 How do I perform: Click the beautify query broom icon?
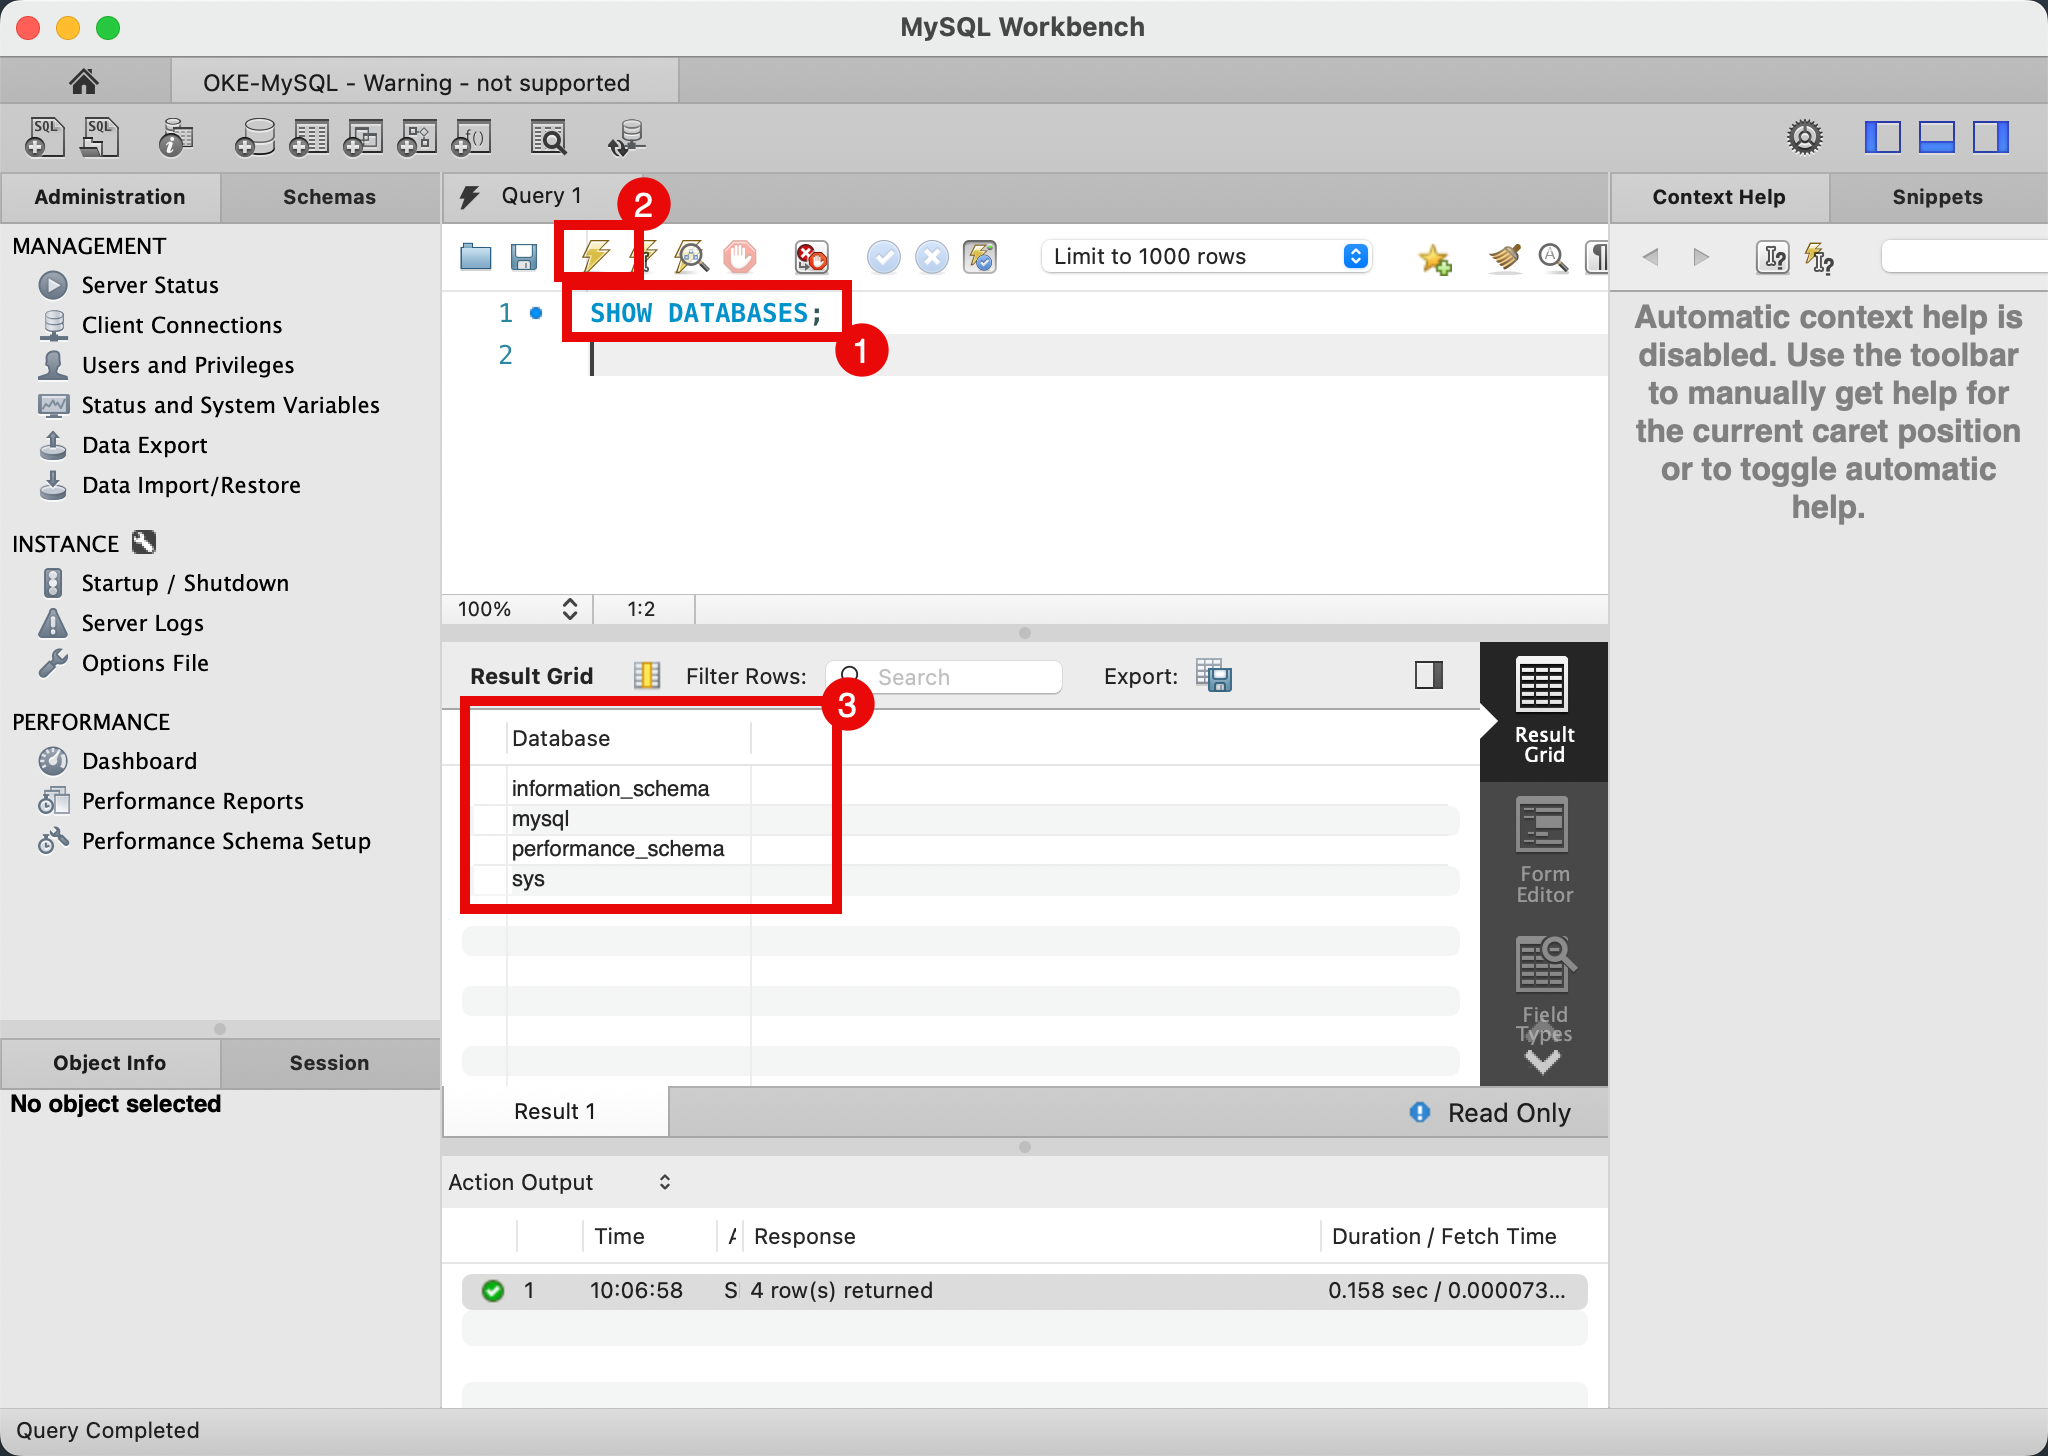pyautogui.click(x=1504, y=257)
